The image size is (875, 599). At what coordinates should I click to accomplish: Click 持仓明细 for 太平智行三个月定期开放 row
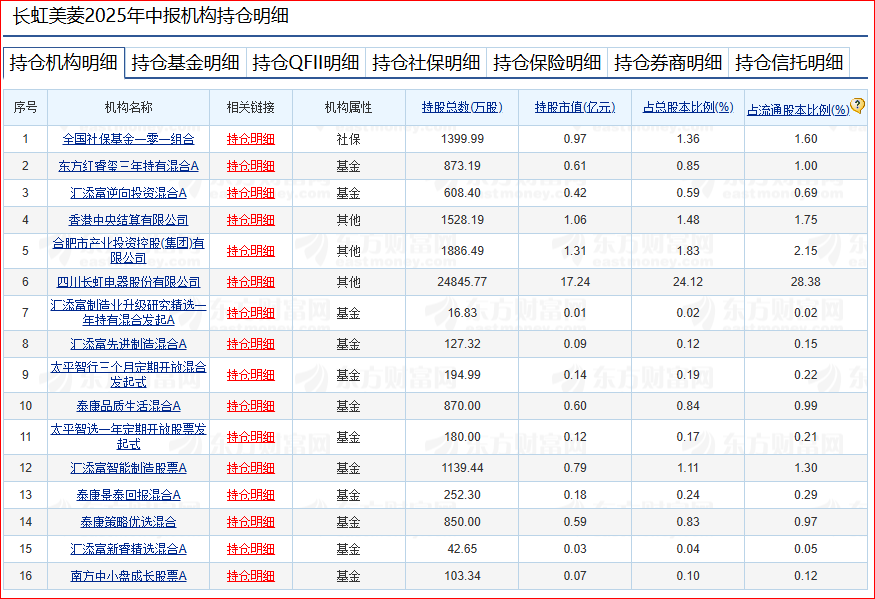(x=251, y=375)
